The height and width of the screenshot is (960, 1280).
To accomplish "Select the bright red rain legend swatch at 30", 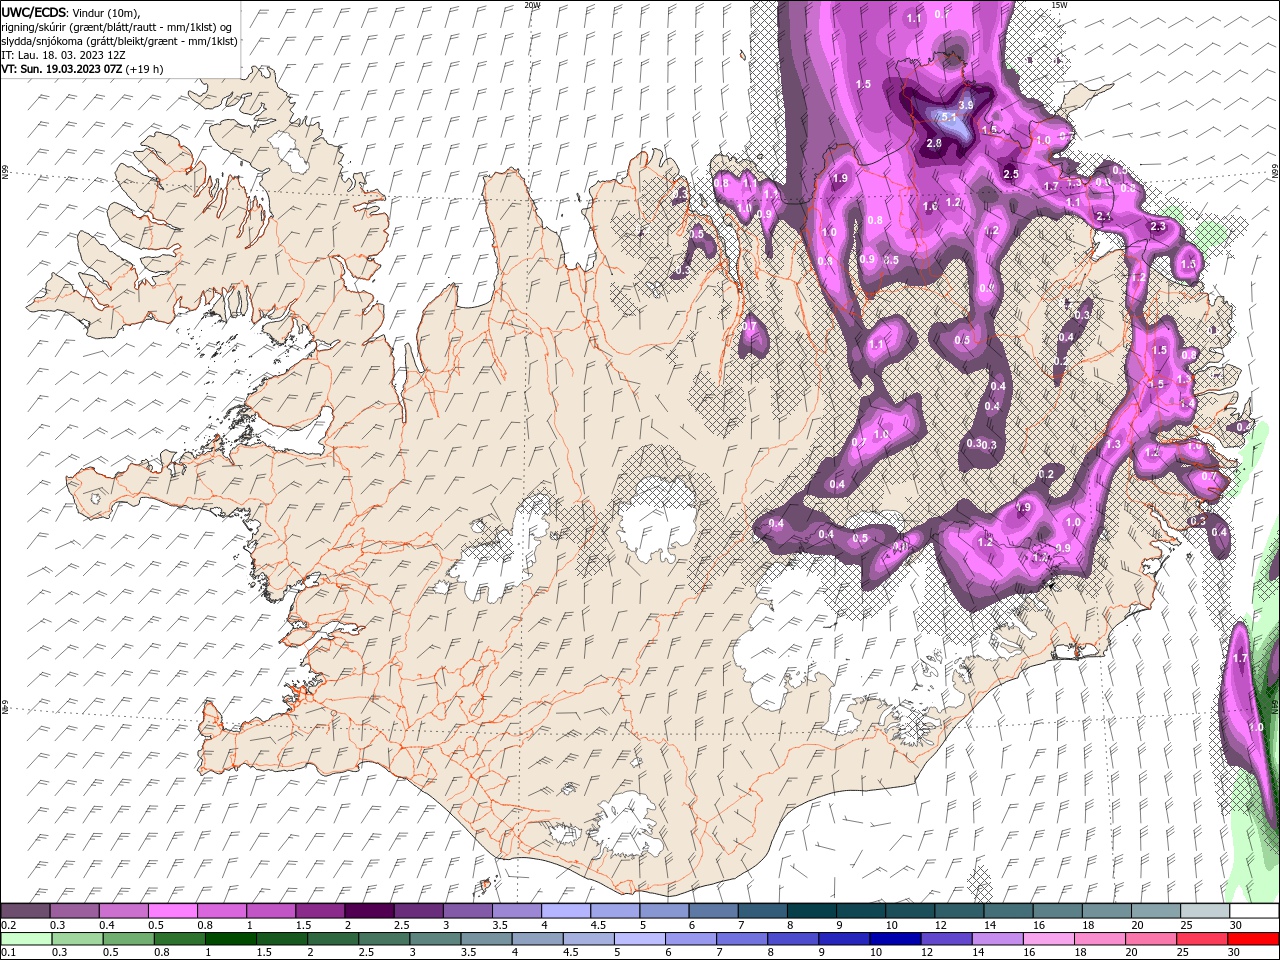I will [x=1254, y=939].
